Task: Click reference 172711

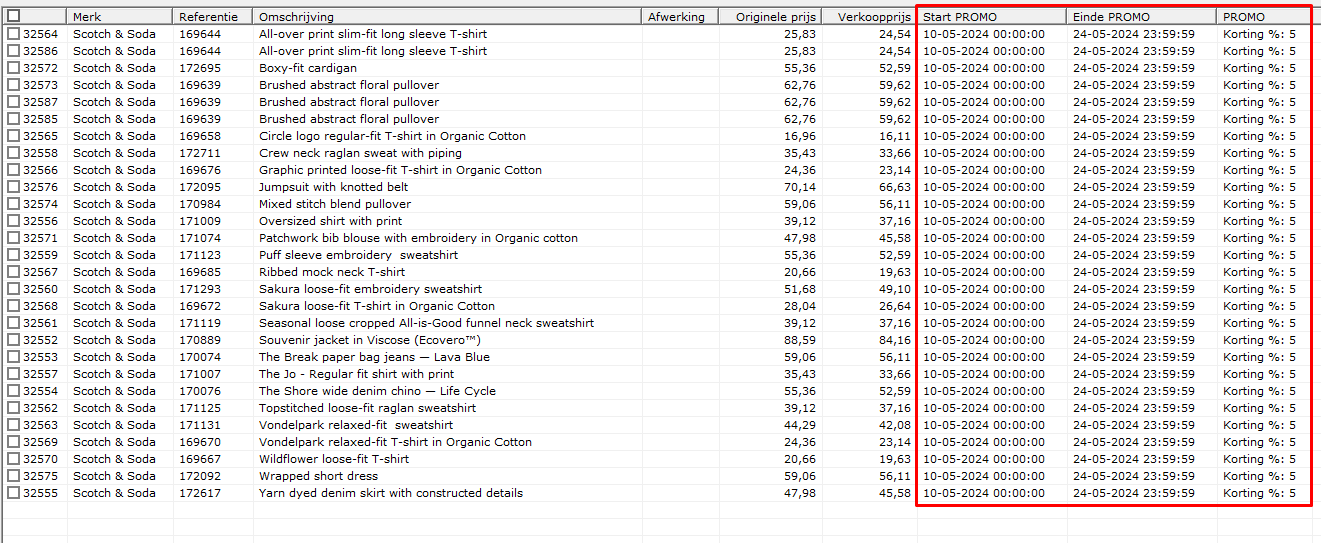Action: point(200,153)
